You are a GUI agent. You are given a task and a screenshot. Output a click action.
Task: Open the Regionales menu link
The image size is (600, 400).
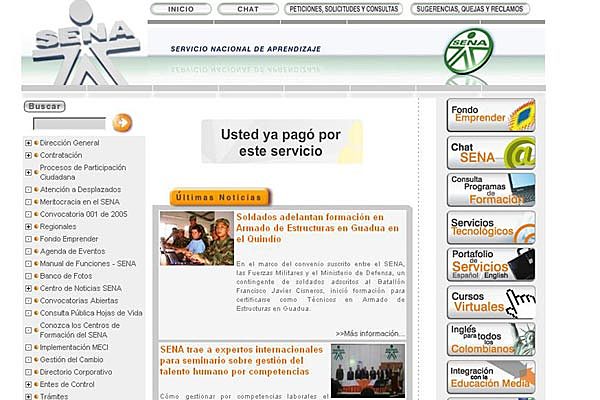(58, 227)
